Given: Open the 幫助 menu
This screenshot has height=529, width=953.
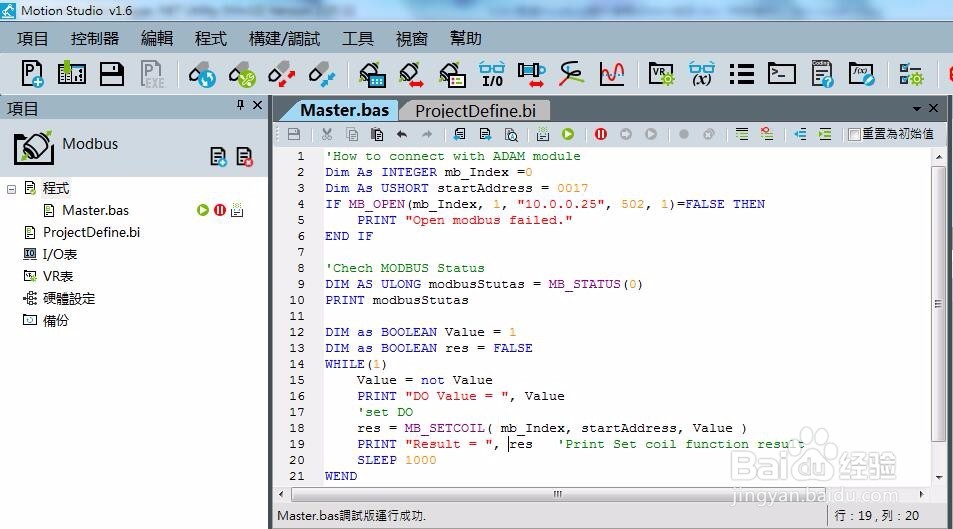Looking at the screenshot, I should (466, 39).
